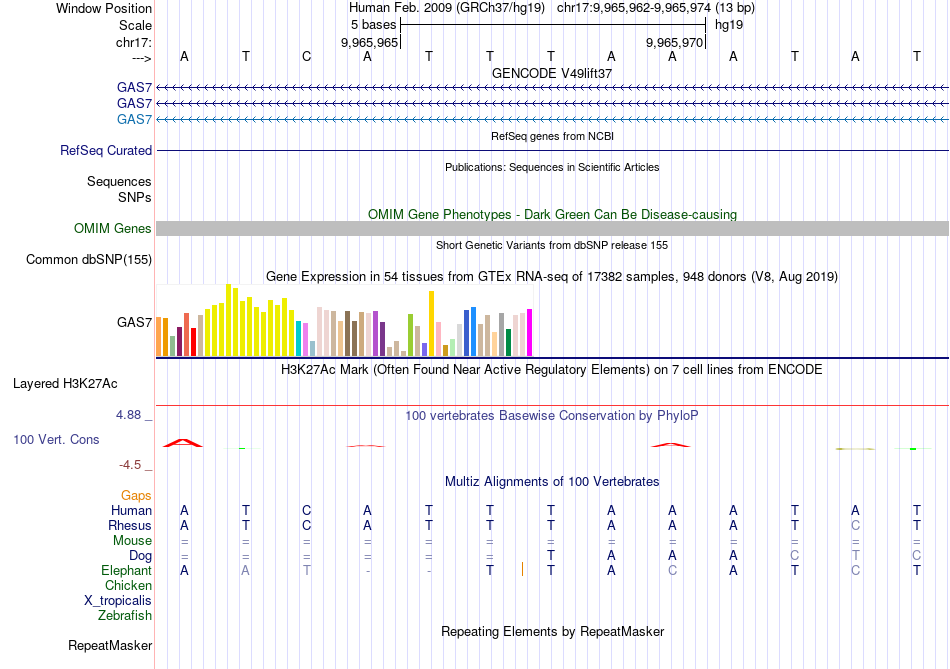Click the SNPs subtrack label
The image size is (950, 669).
click(135, 197)
